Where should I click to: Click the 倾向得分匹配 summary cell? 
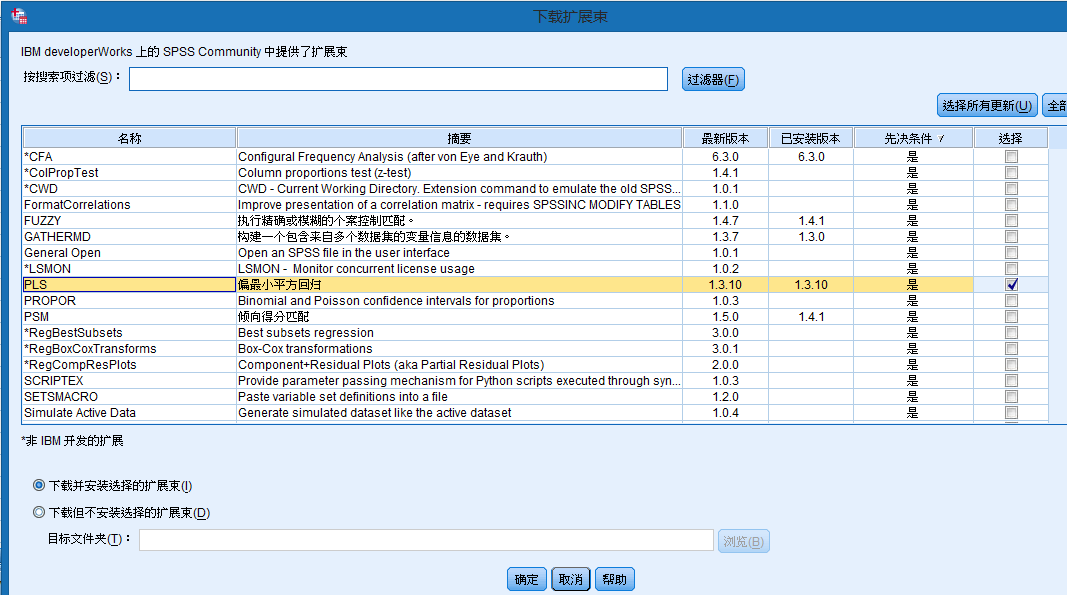[x=459, y=317]
